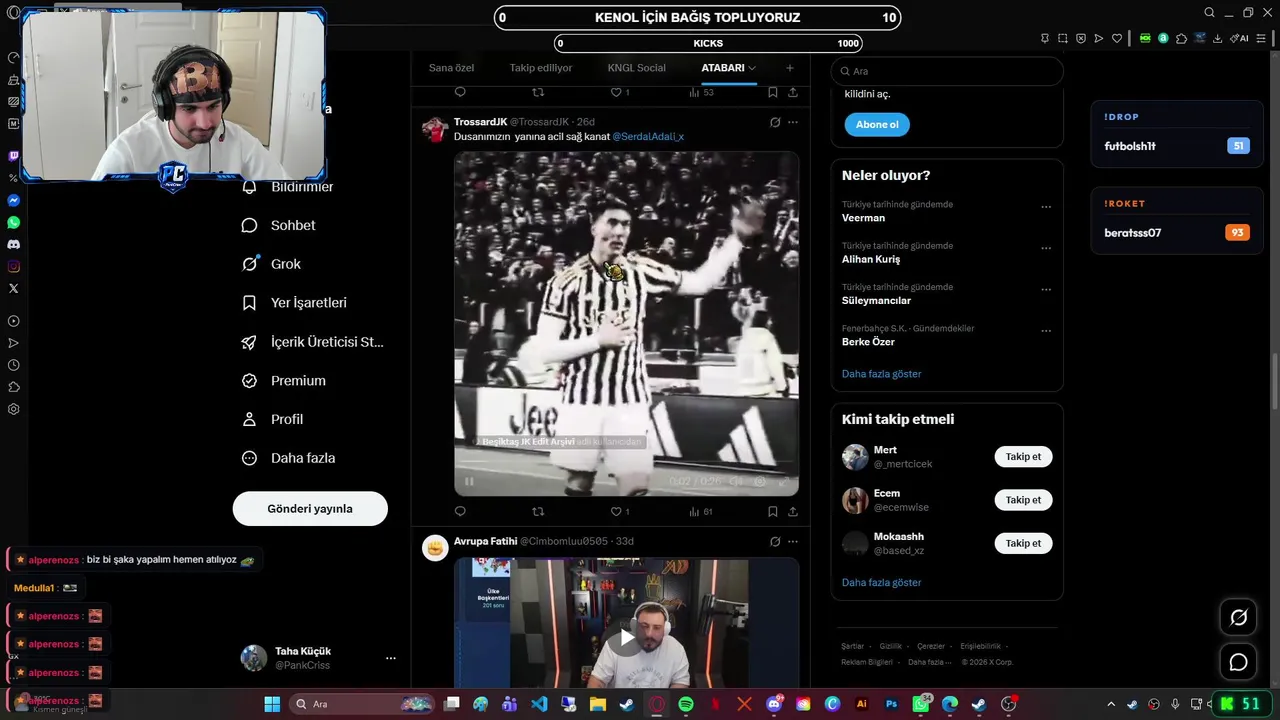Open more options for Avrupa Fatihi post
The height and width of the screenshot is (720, 1280).
pyautogui.click(x=793, y=541)
